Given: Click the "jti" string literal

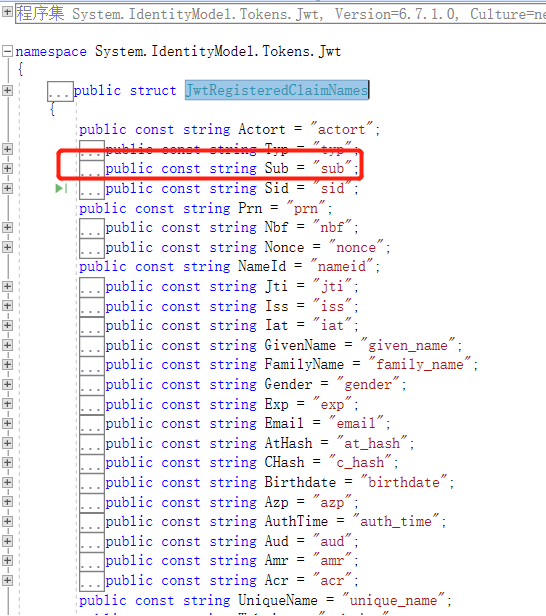Looking at the screenshot, I should pyautogui.click(x=332, y=286).
